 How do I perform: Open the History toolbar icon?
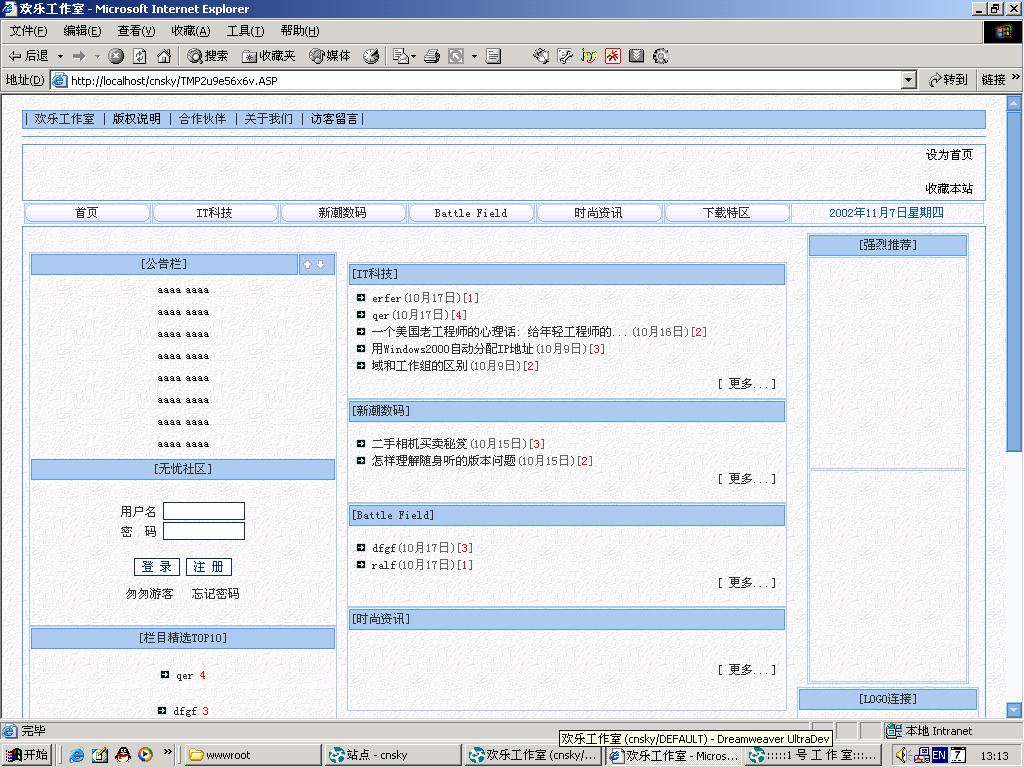[371, 56]
